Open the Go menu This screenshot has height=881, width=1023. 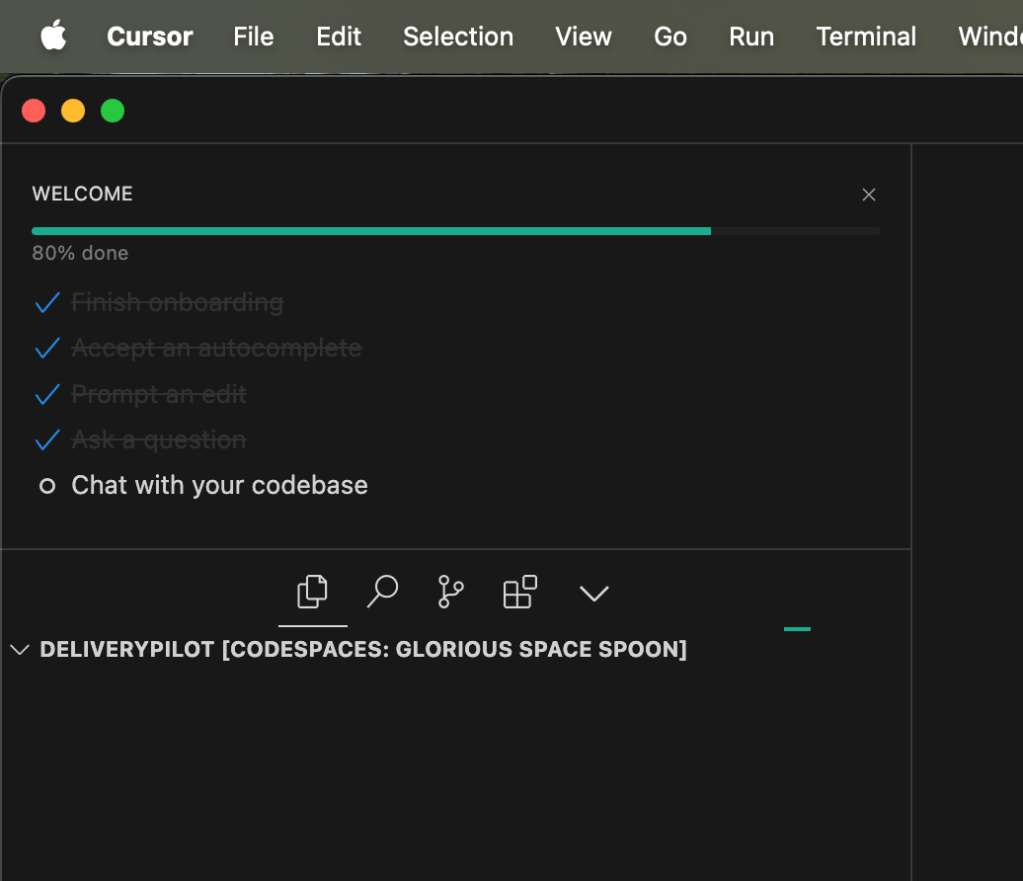670,37
